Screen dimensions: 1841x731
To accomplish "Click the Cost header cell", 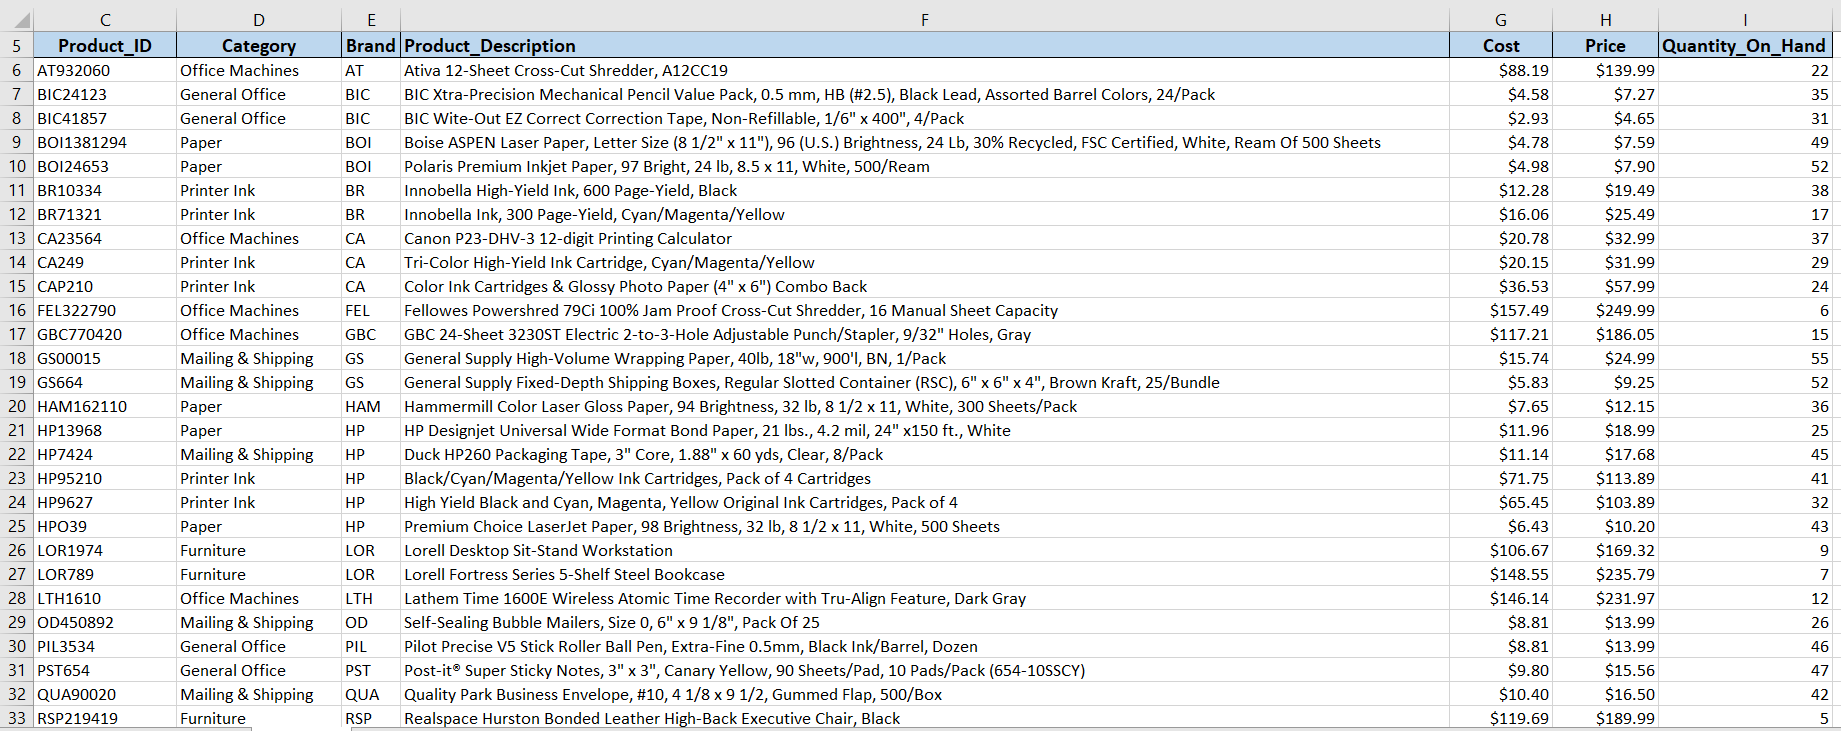I will pos(1501,45).
